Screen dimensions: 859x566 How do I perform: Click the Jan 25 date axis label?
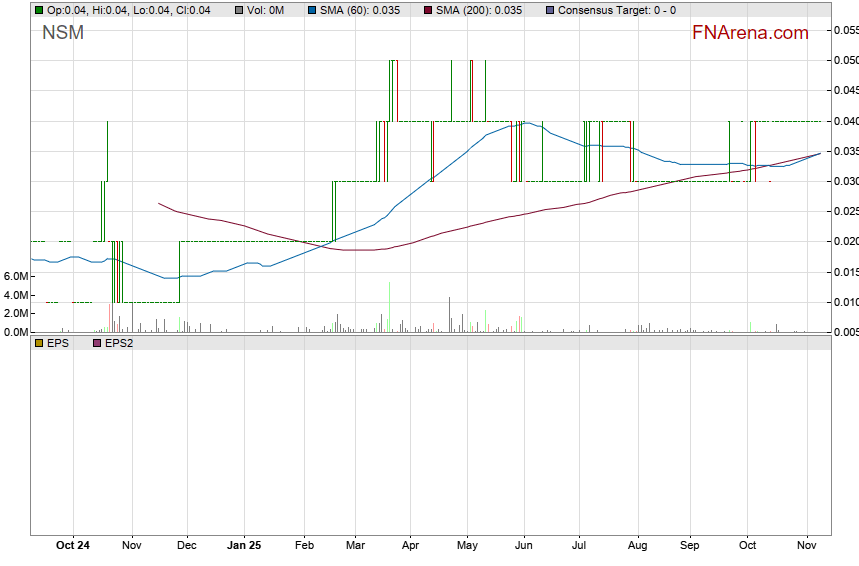point(245,546)
